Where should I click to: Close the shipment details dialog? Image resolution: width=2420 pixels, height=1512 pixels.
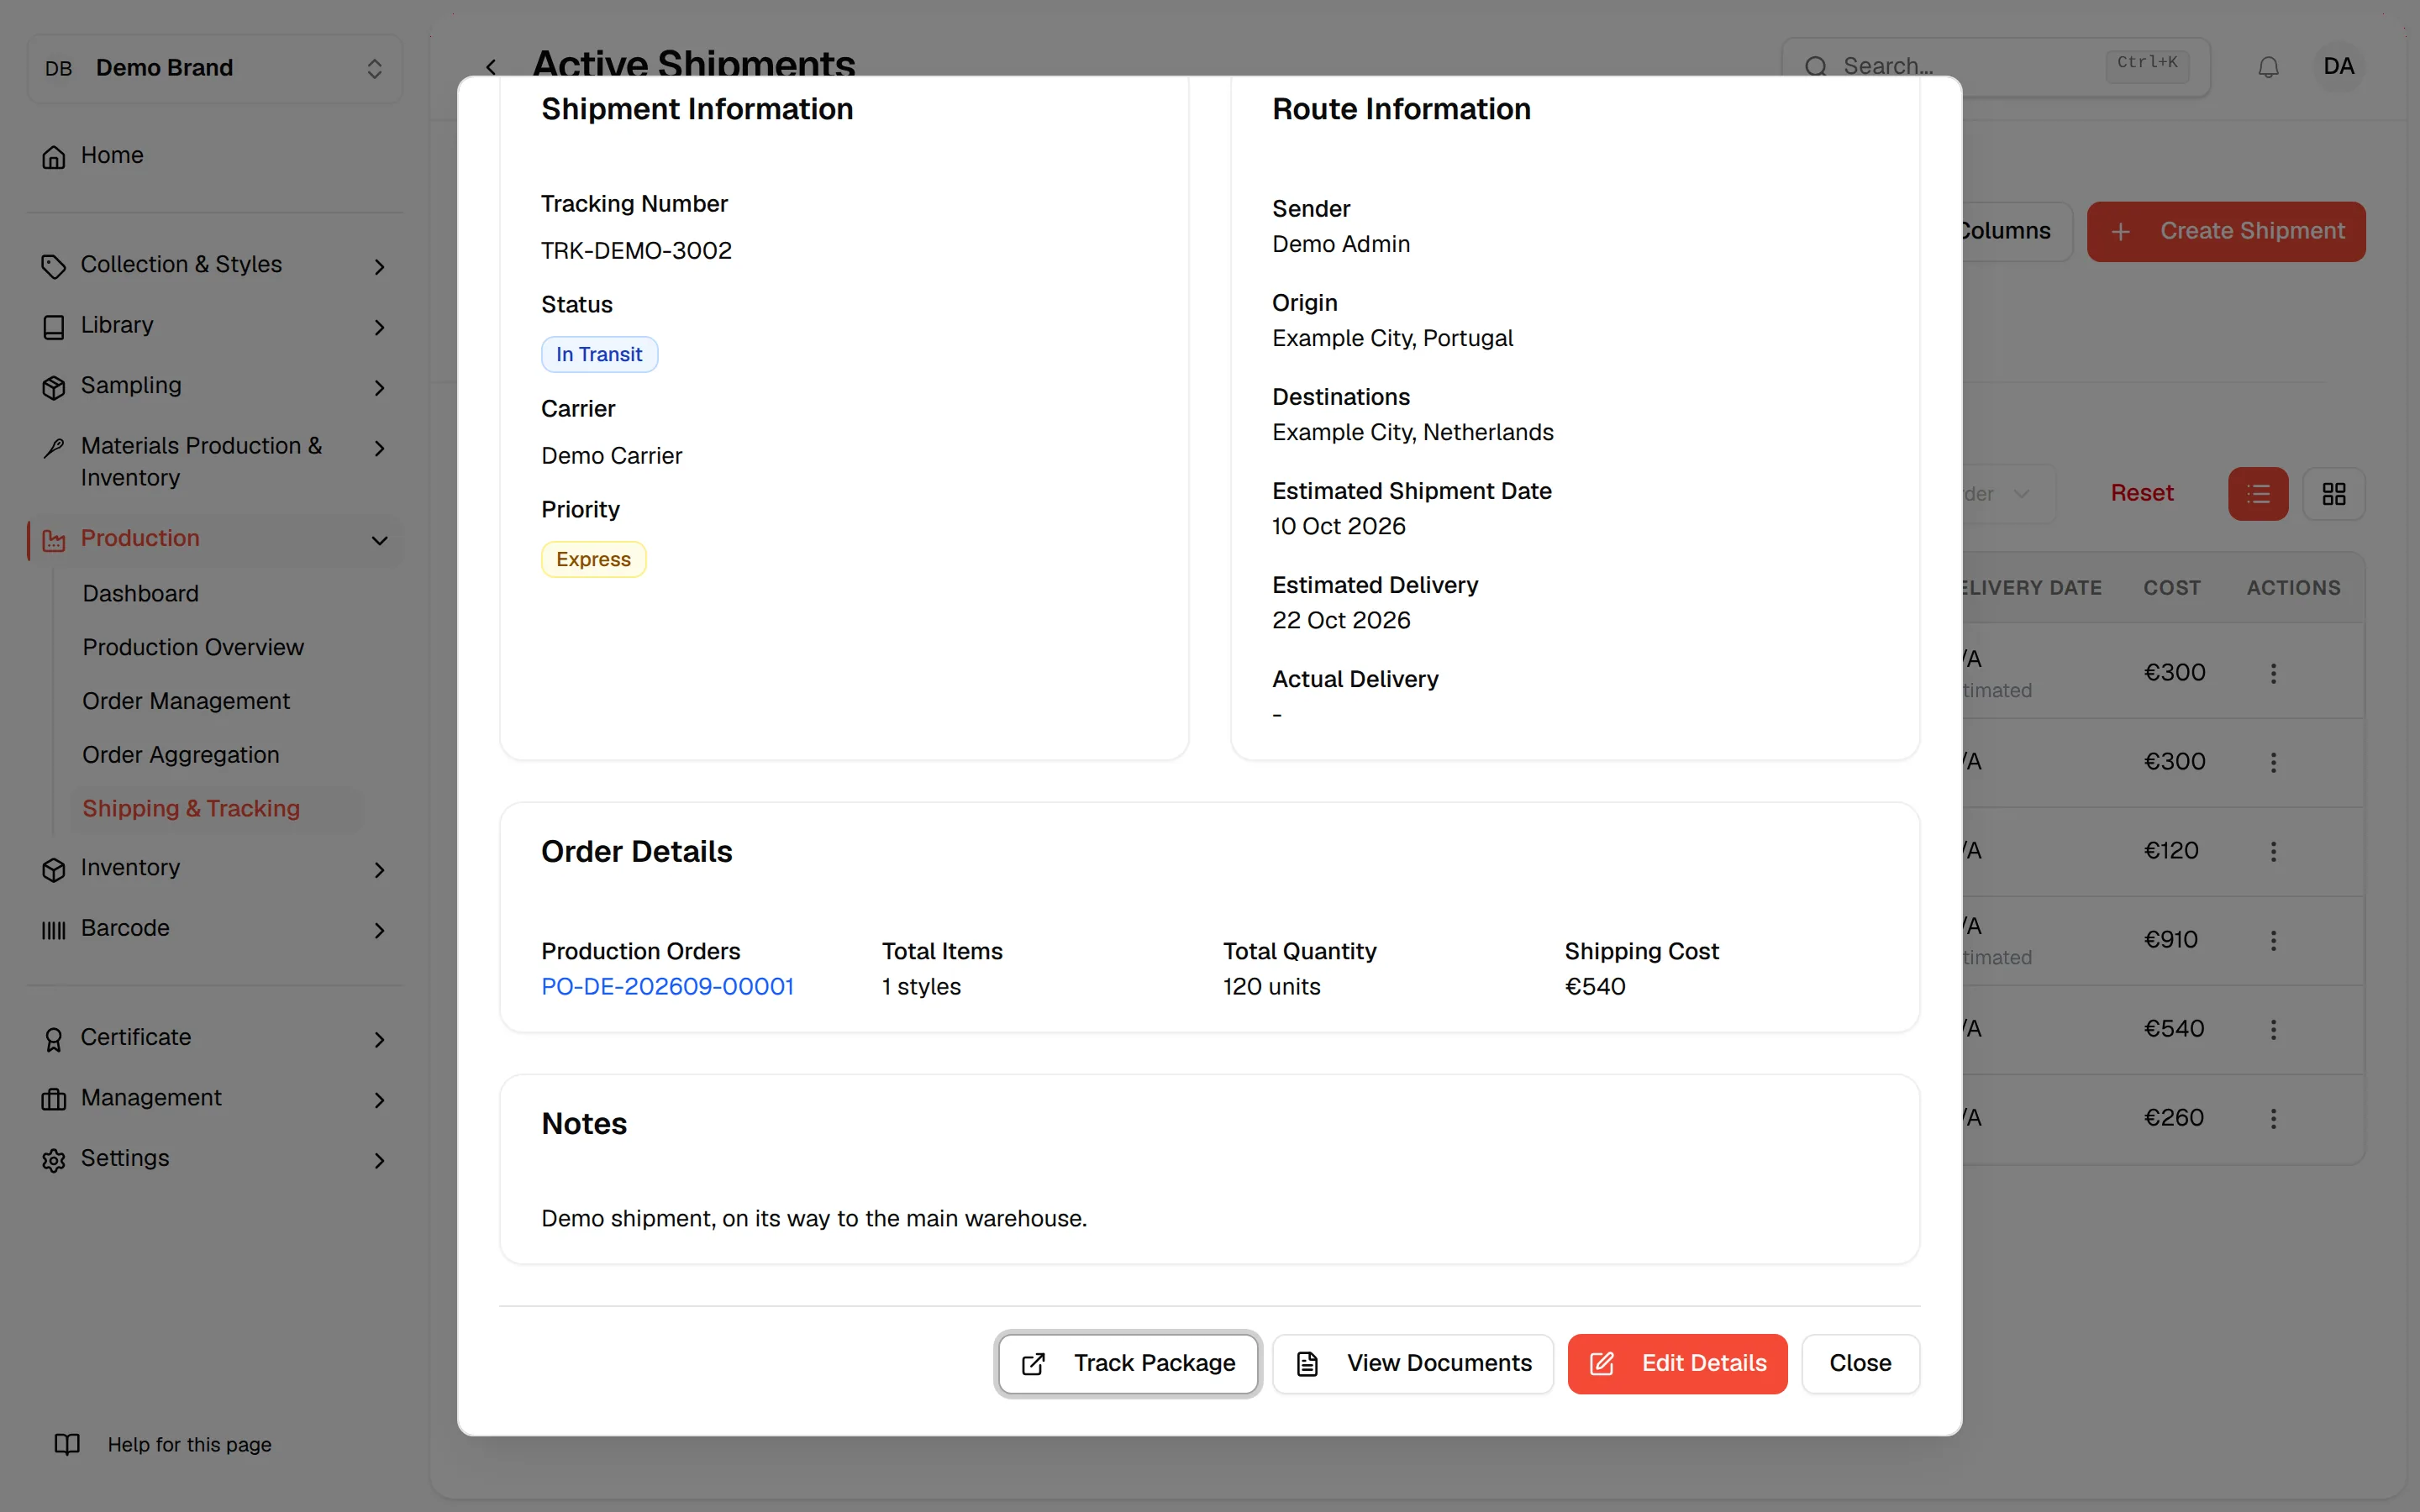pos(1860,1363)
